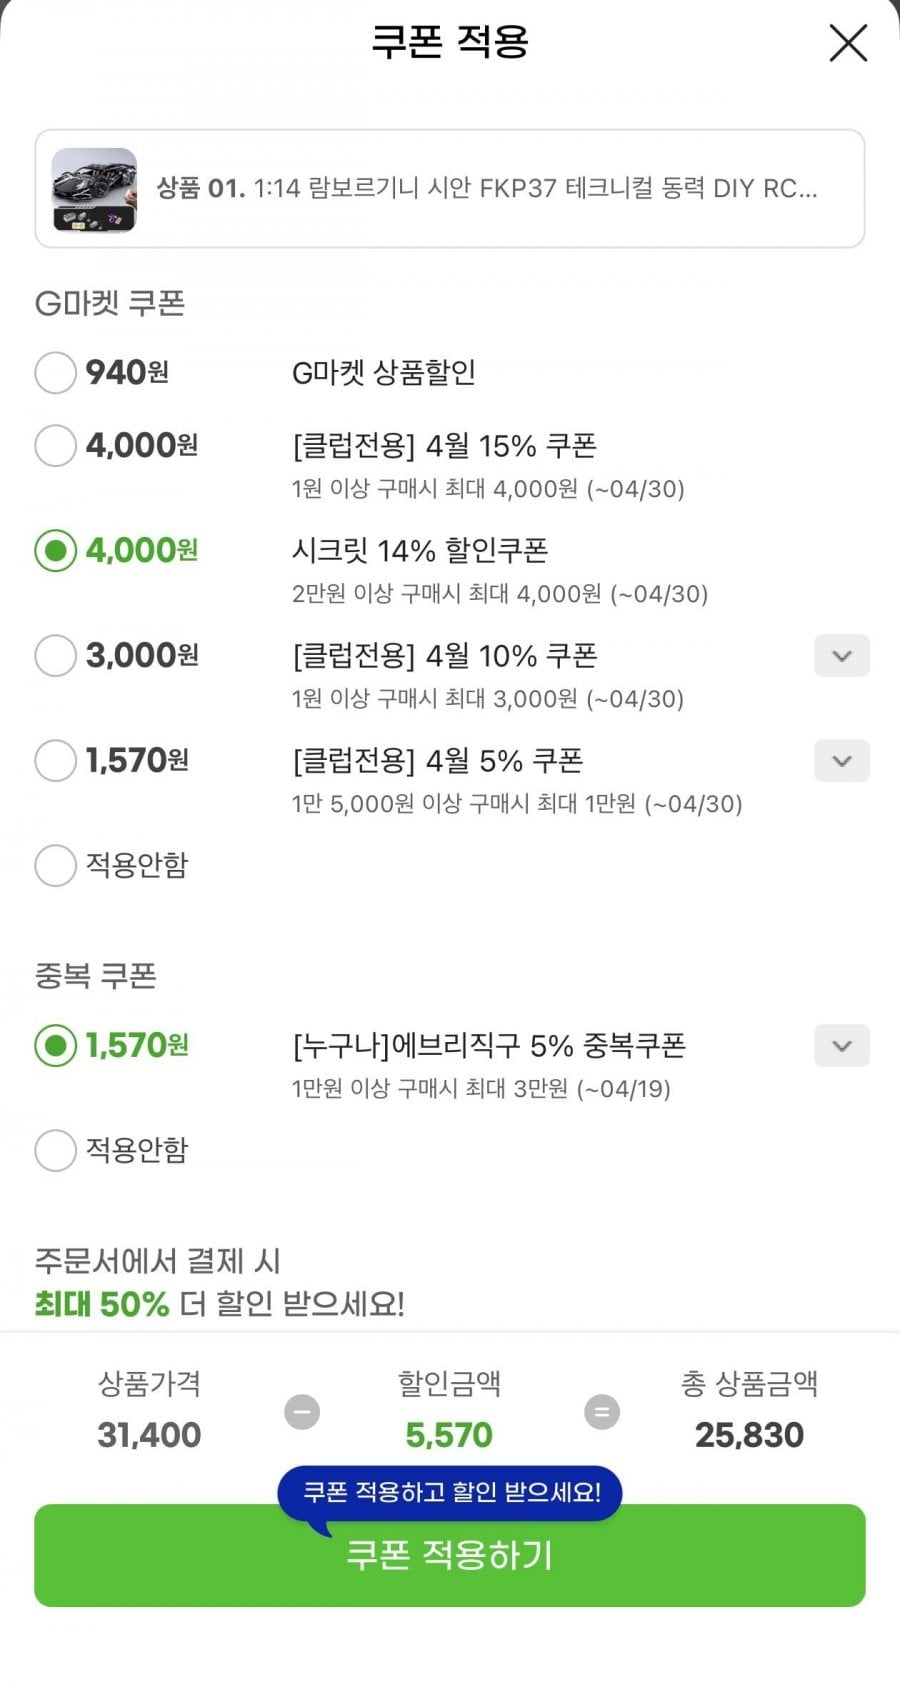Click the equals circle icon before 총 상품금액
The height and width of the screenshot is (1697, 900).
pyautogui.click(x=601, y=1412)
